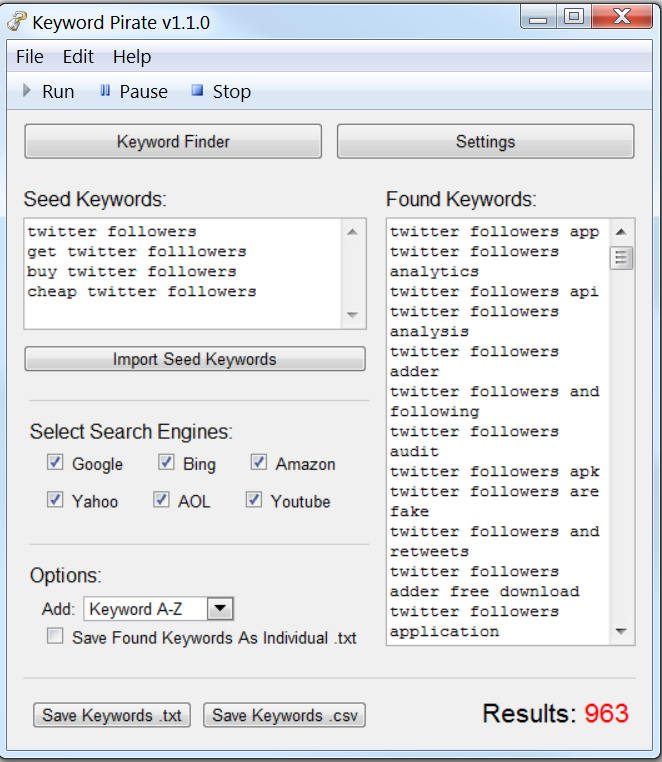Screen dimensions: 662x762
Task: Click Found Keywords scroll down arrow
Action: click(621, 631)
